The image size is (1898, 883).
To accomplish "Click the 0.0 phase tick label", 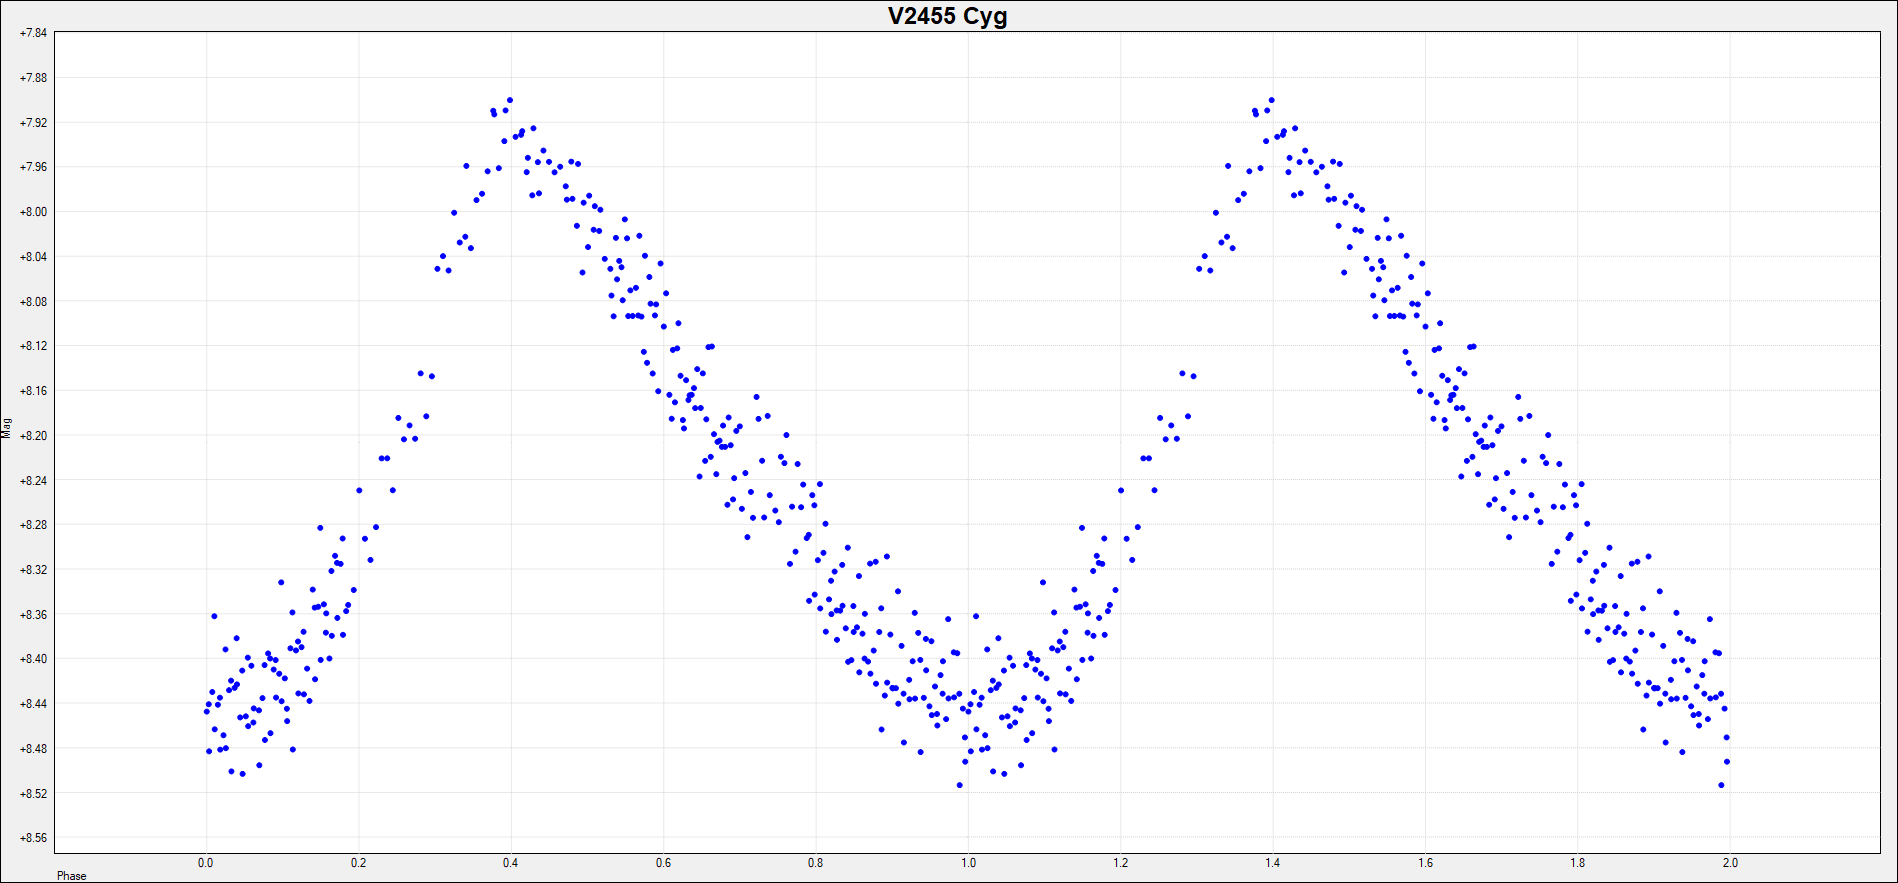I will click(x=206, y=863).
